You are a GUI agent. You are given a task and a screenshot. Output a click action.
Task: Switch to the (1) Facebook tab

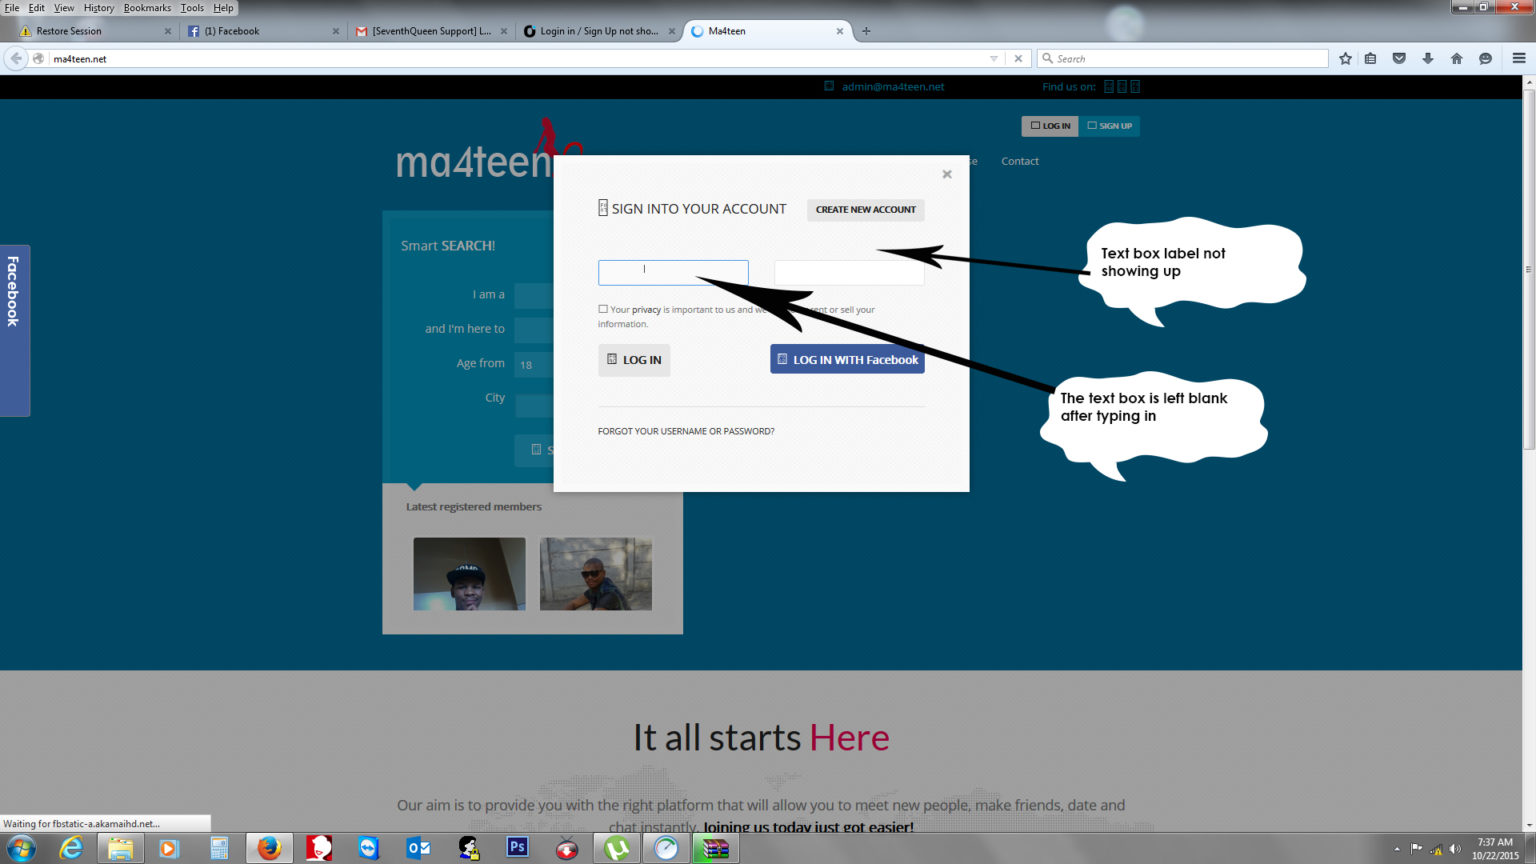264,31
